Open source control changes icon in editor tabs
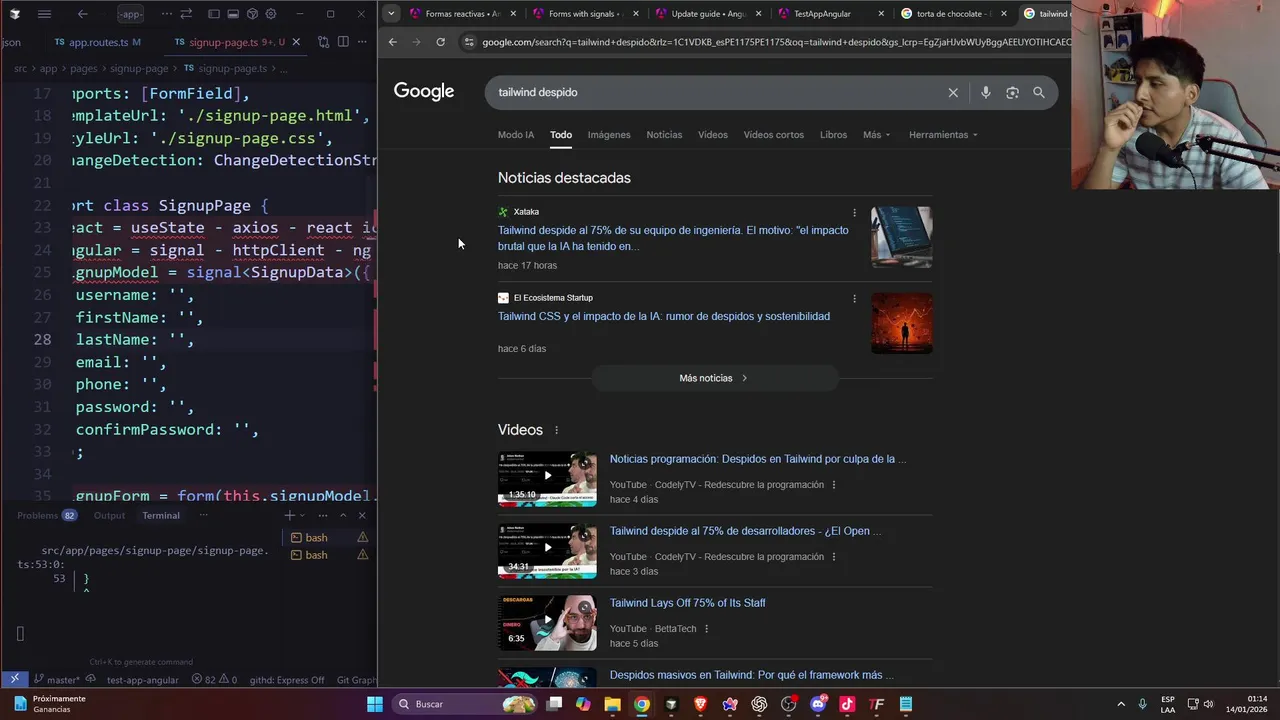The image size is (1280, 720). tap(323, 42)
